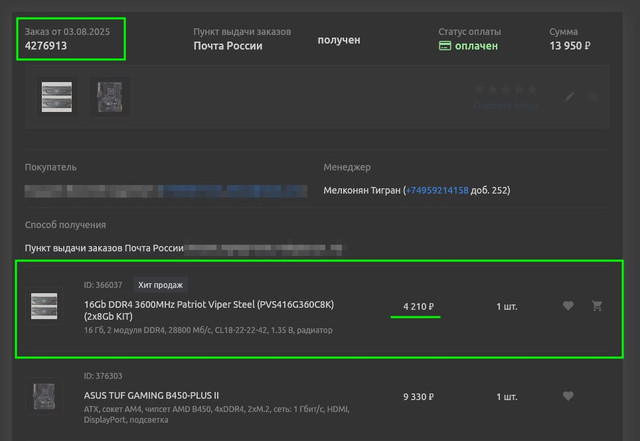
Task: Click the Почта России pickup point heading
Action: coord(228,46)
